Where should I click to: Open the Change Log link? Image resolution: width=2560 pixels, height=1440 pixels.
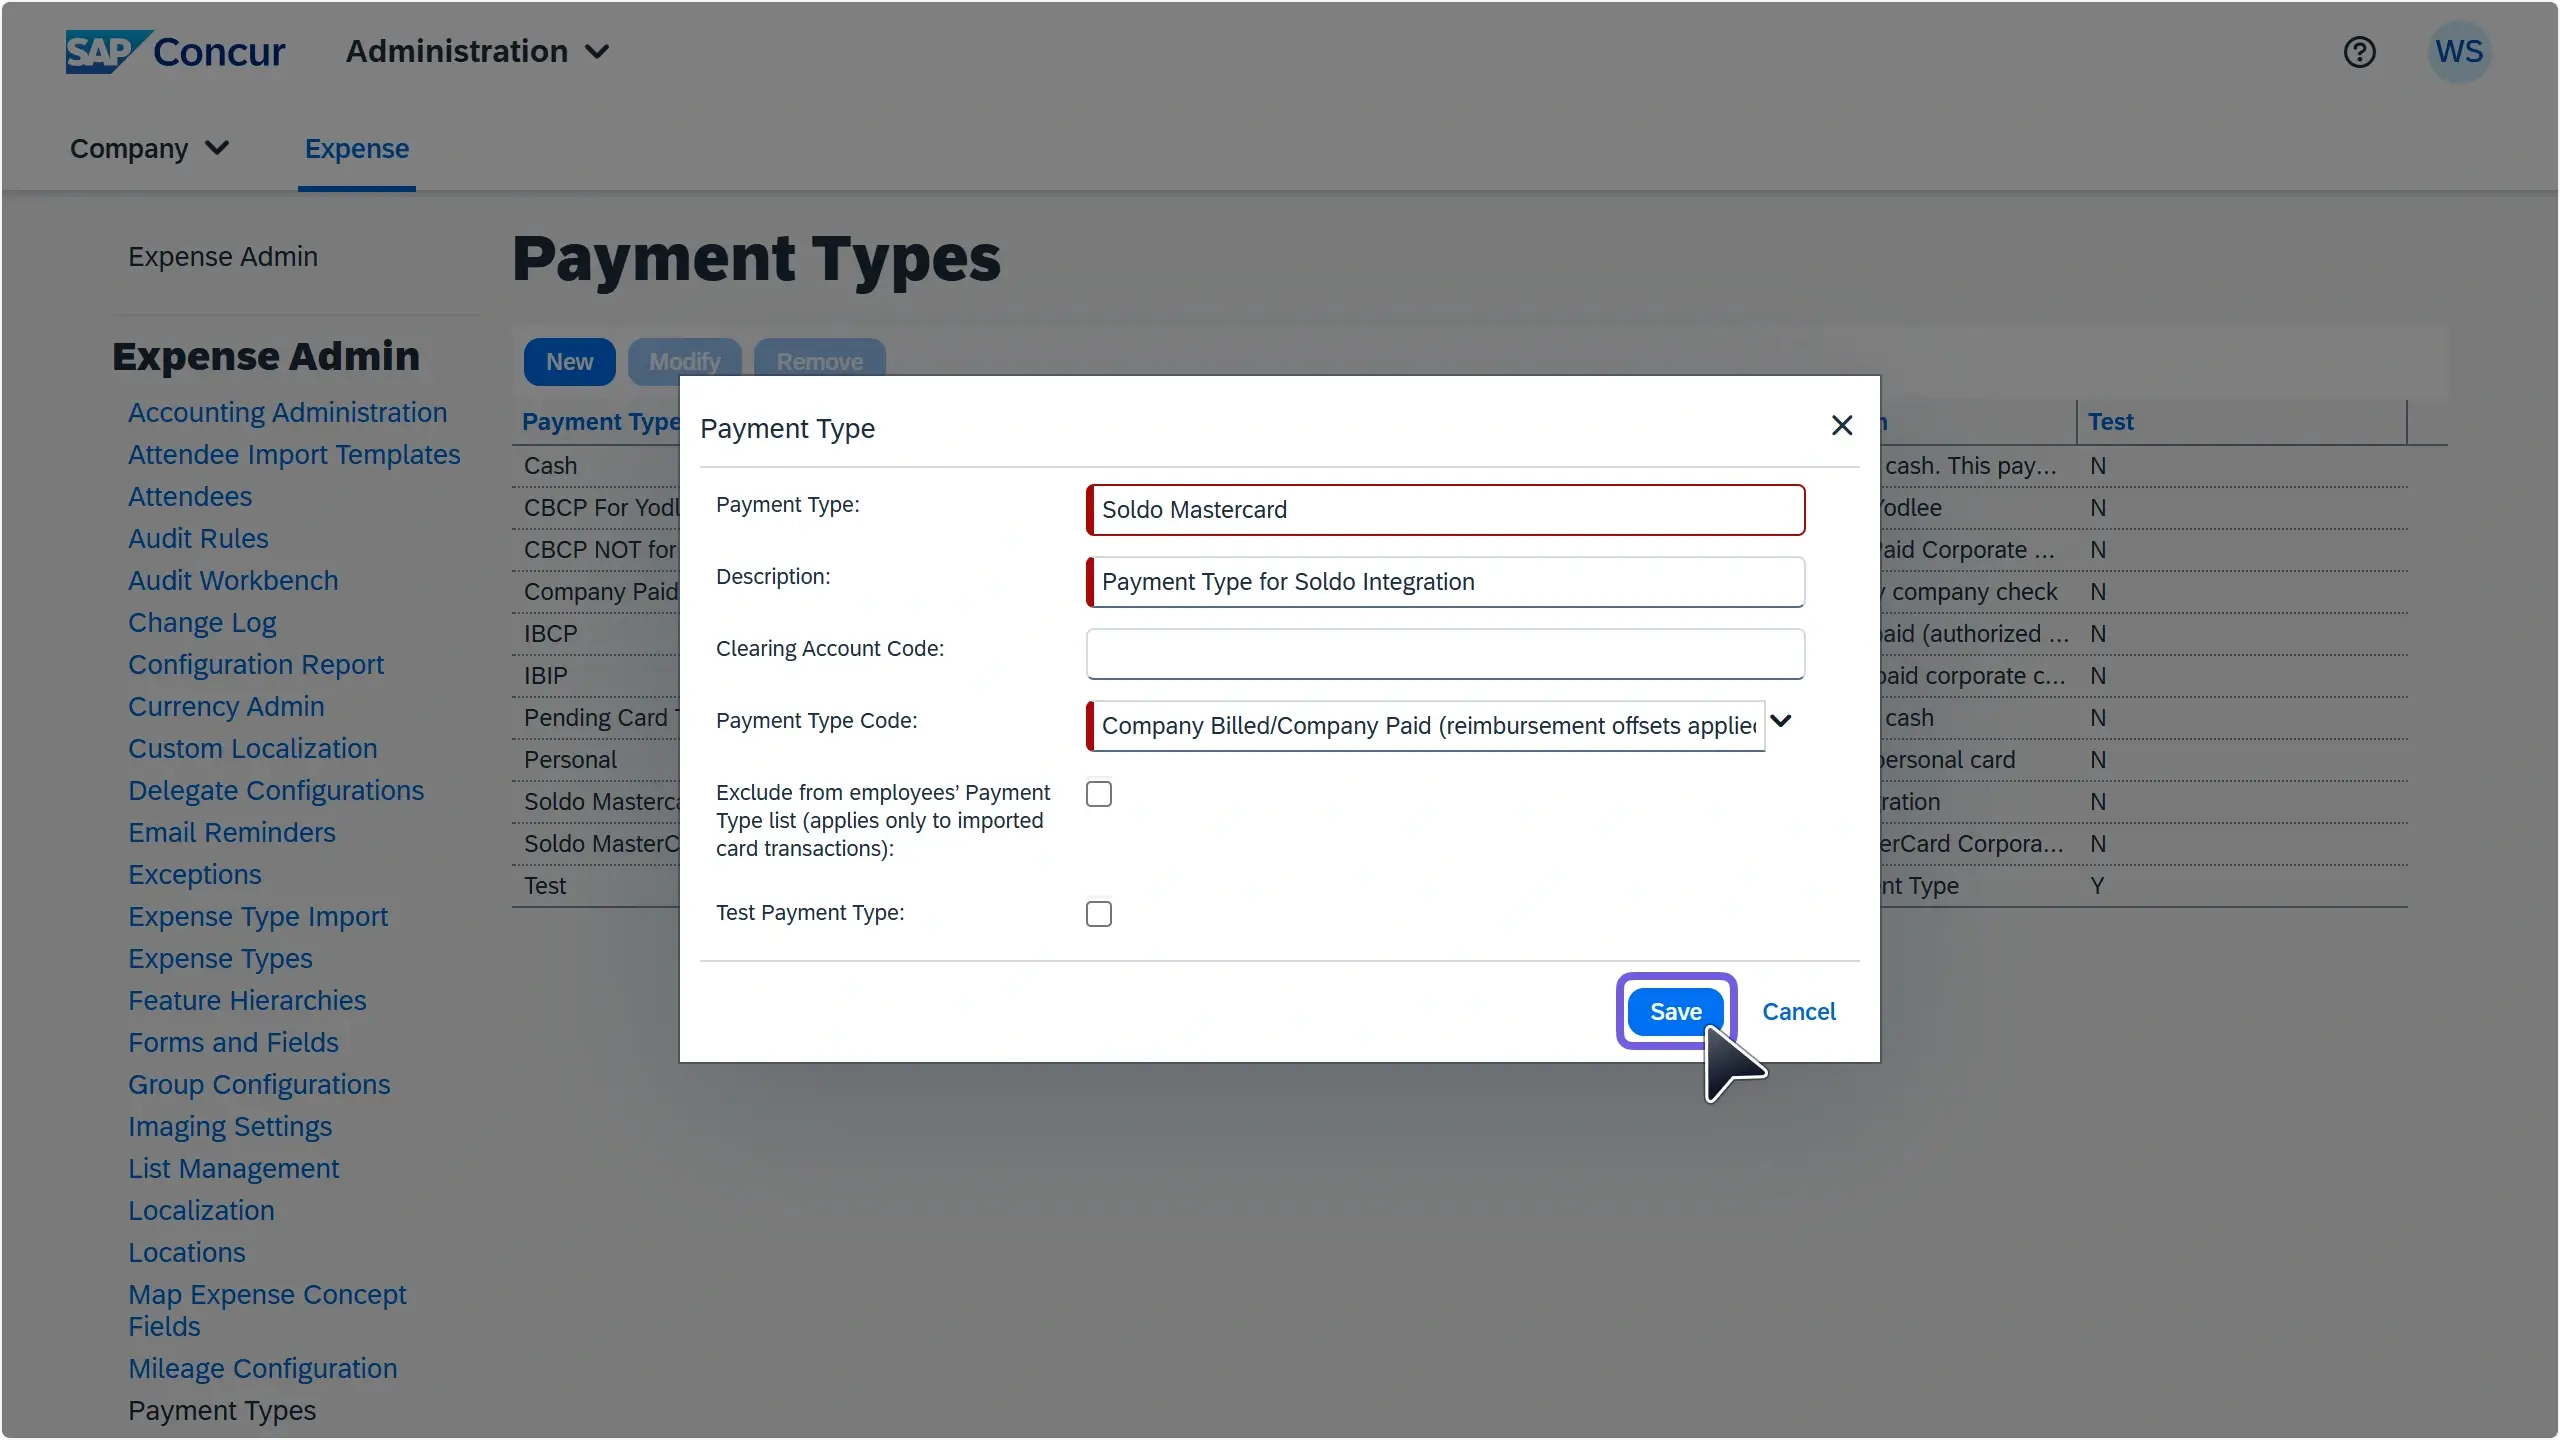202,622
